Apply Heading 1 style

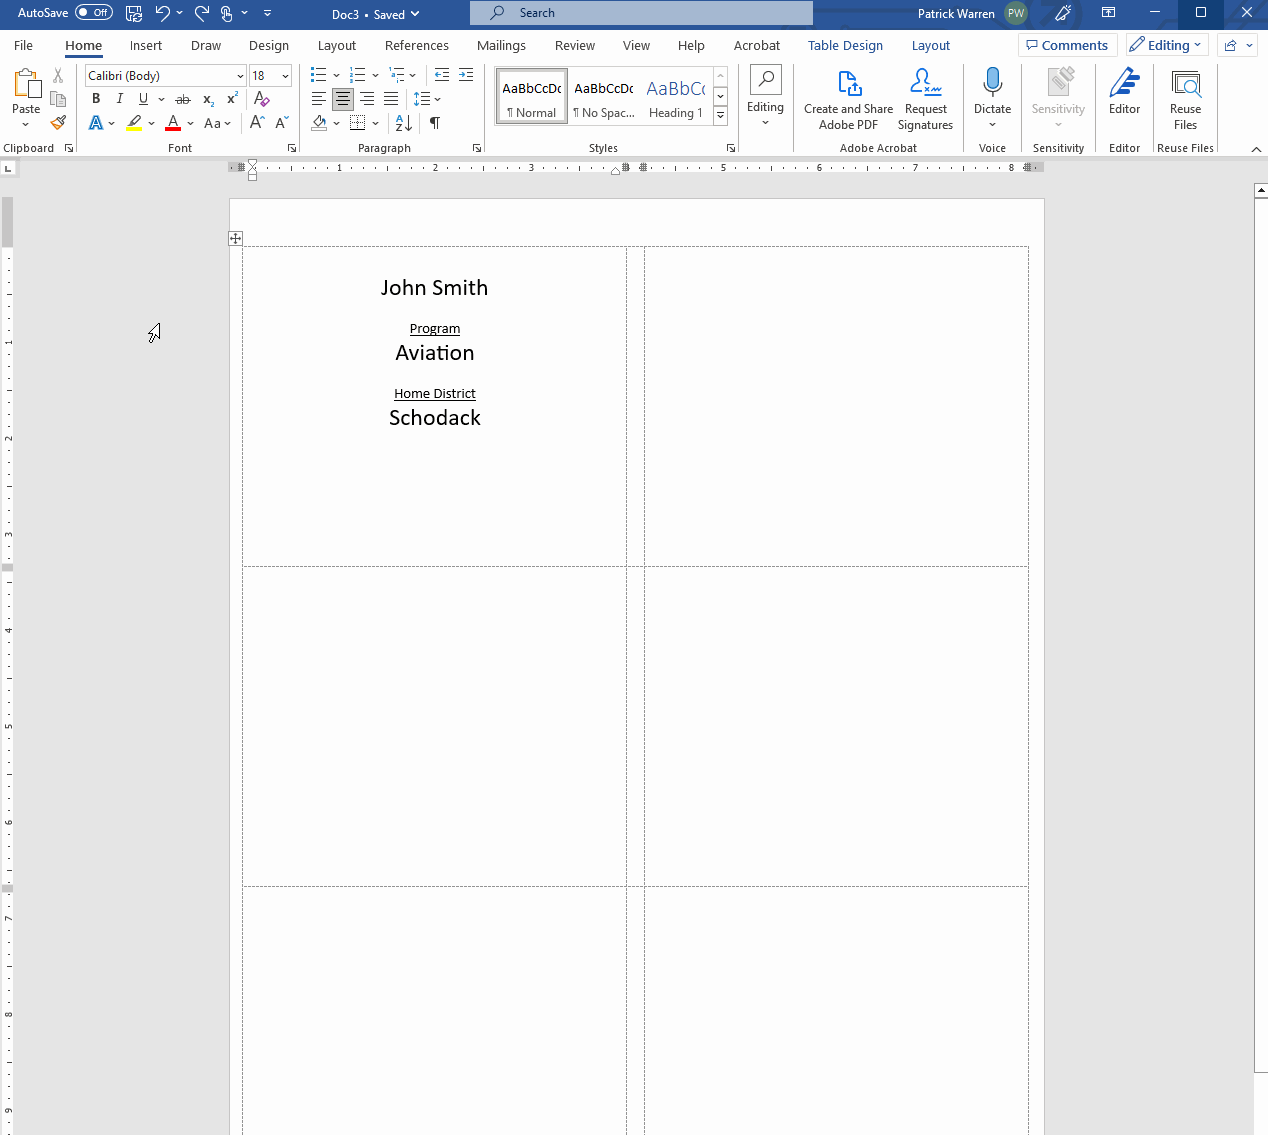676,96
